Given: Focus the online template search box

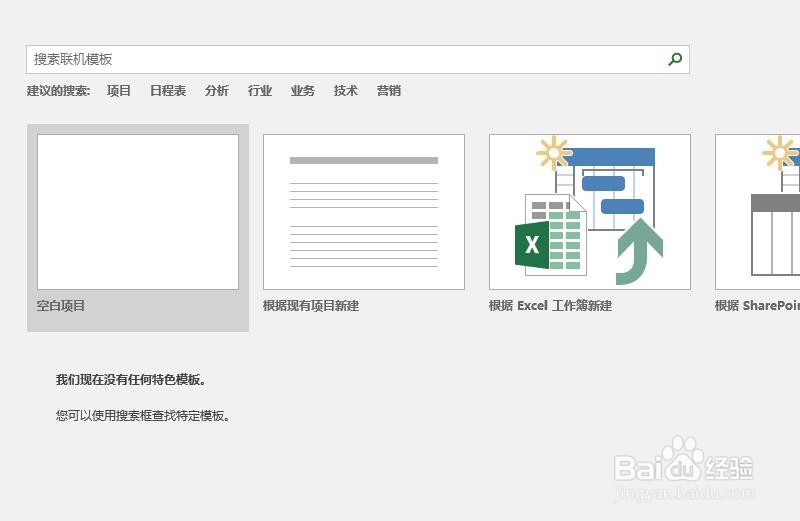Looking at the screenshot, I should tap(358, 59).
